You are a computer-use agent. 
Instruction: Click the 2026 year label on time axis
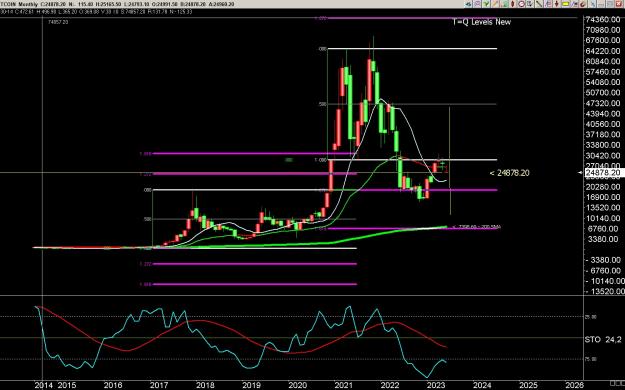click(x=574, y=385)
